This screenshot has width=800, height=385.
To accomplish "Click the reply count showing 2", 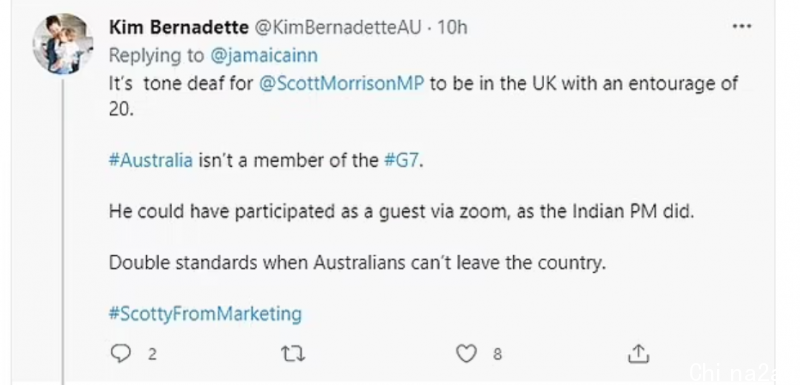I will 152,354.
